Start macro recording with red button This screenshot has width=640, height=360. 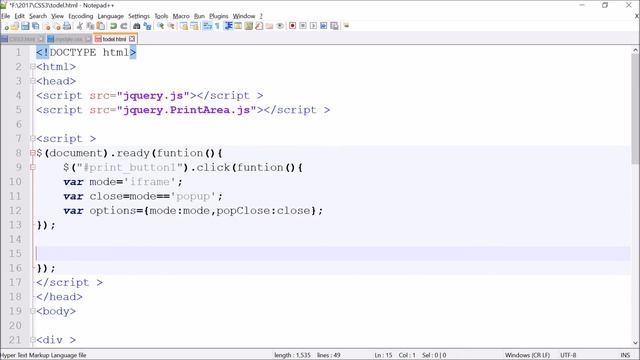point(293,26)
